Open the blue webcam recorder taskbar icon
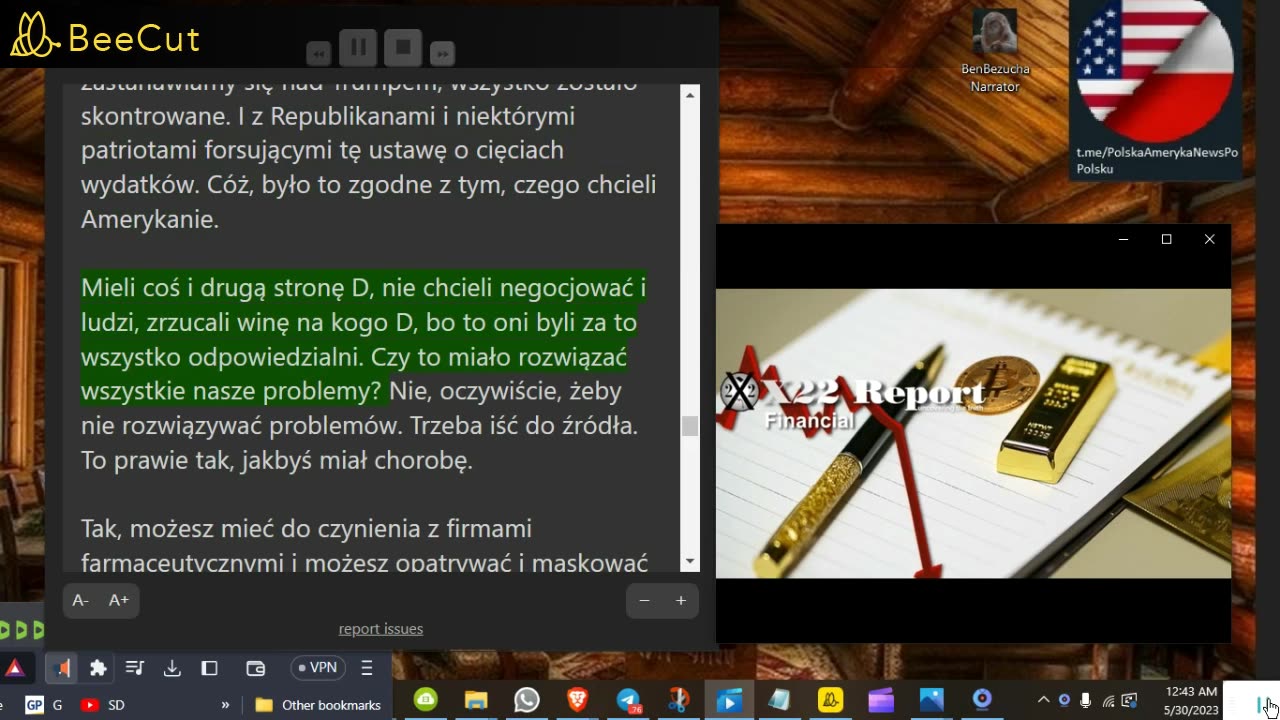The height and width of the screenshot is (720, 1280). pyautogui.click(x=982, y=700)
